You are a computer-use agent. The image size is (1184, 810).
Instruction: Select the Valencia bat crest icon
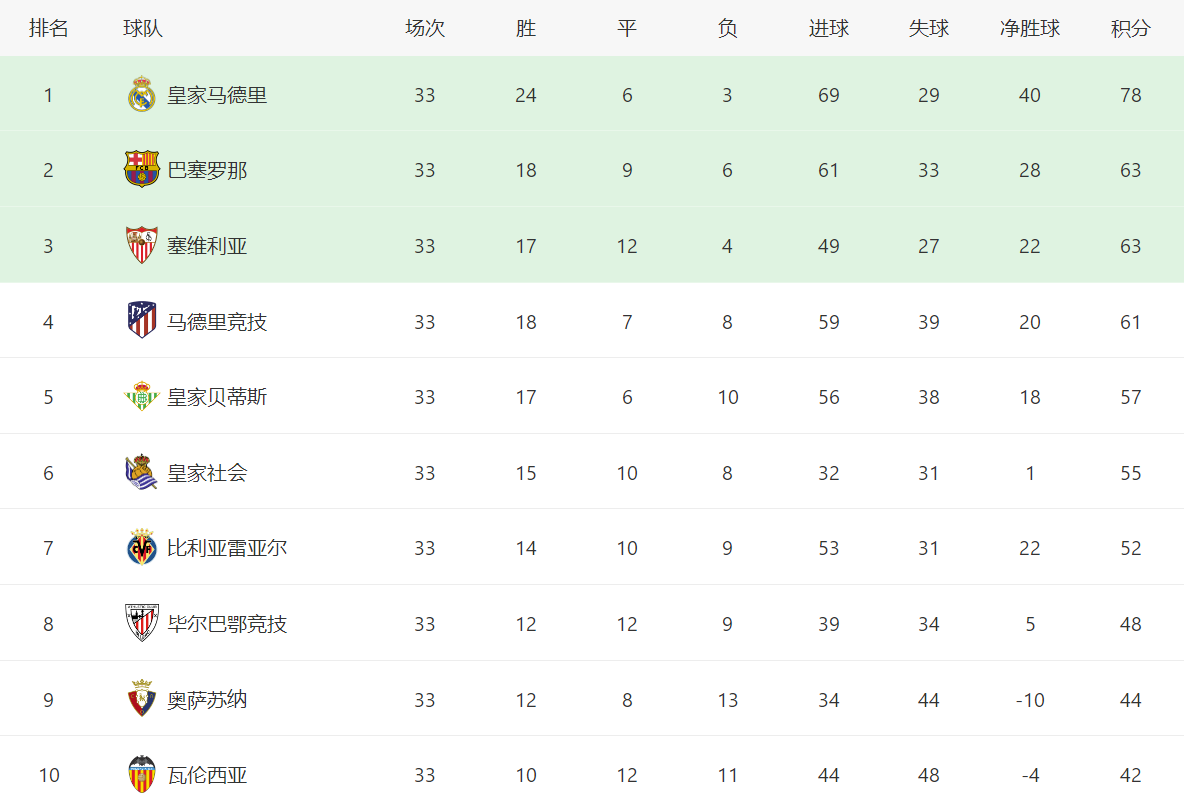(x=141, y=775)
